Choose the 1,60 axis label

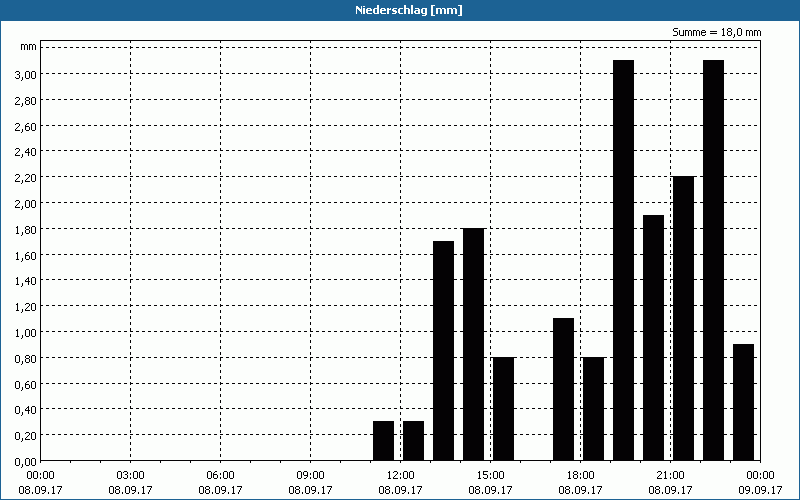tap(26, 255)
